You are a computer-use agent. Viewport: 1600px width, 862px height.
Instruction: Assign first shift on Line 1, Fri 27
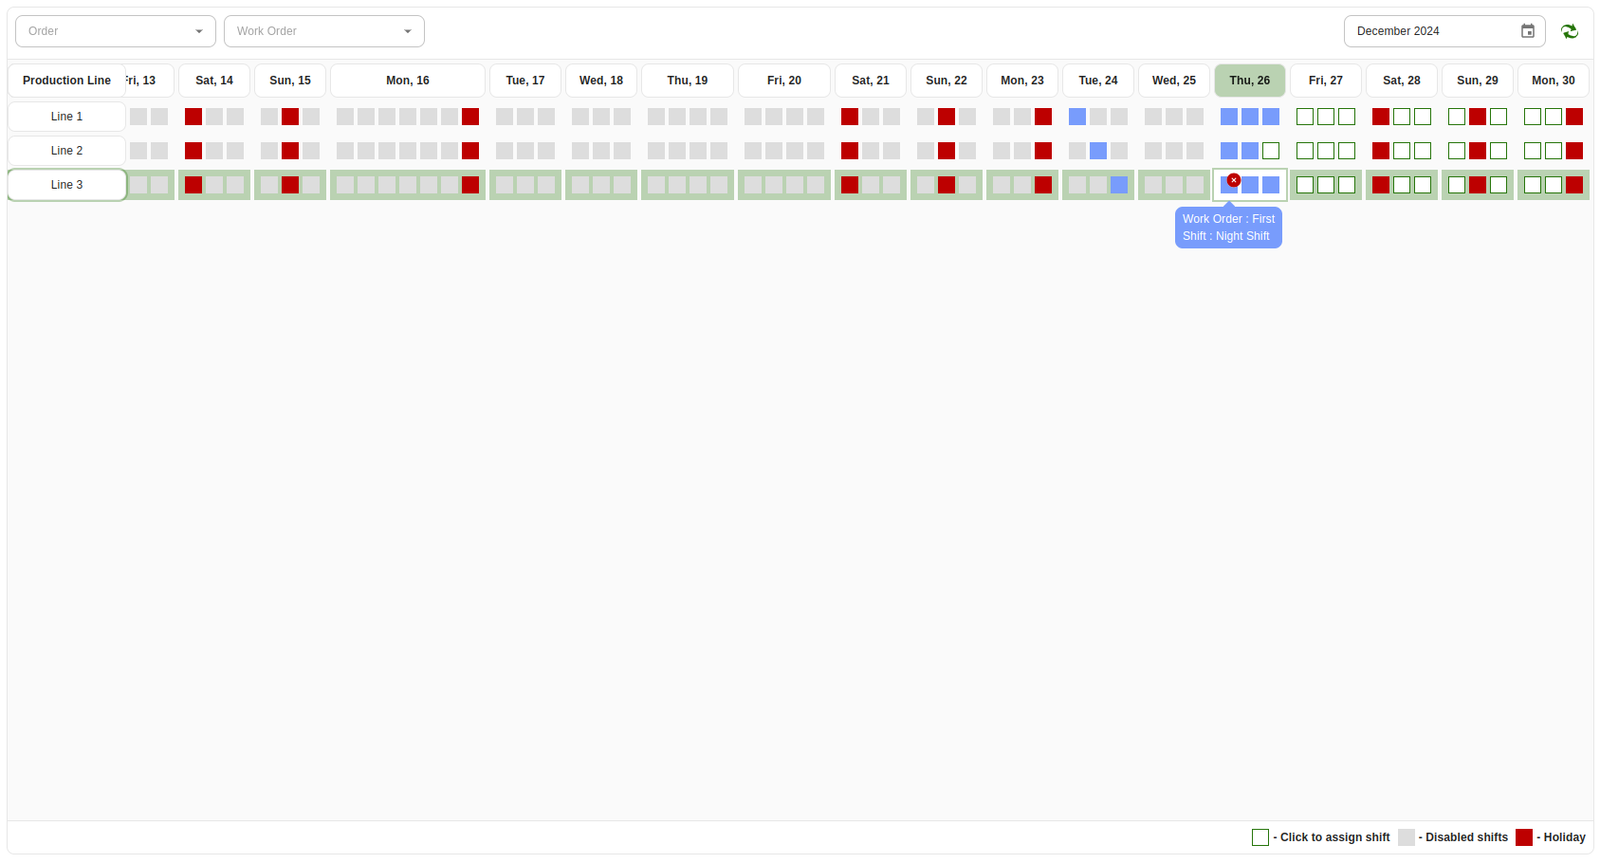pyautogui.click(x=1305, y=117)
